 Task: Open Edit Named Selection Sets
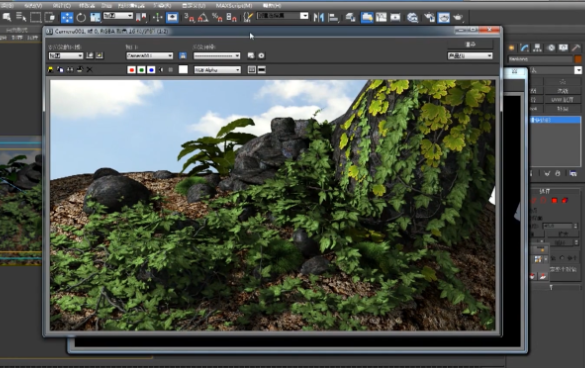(248, 17)
